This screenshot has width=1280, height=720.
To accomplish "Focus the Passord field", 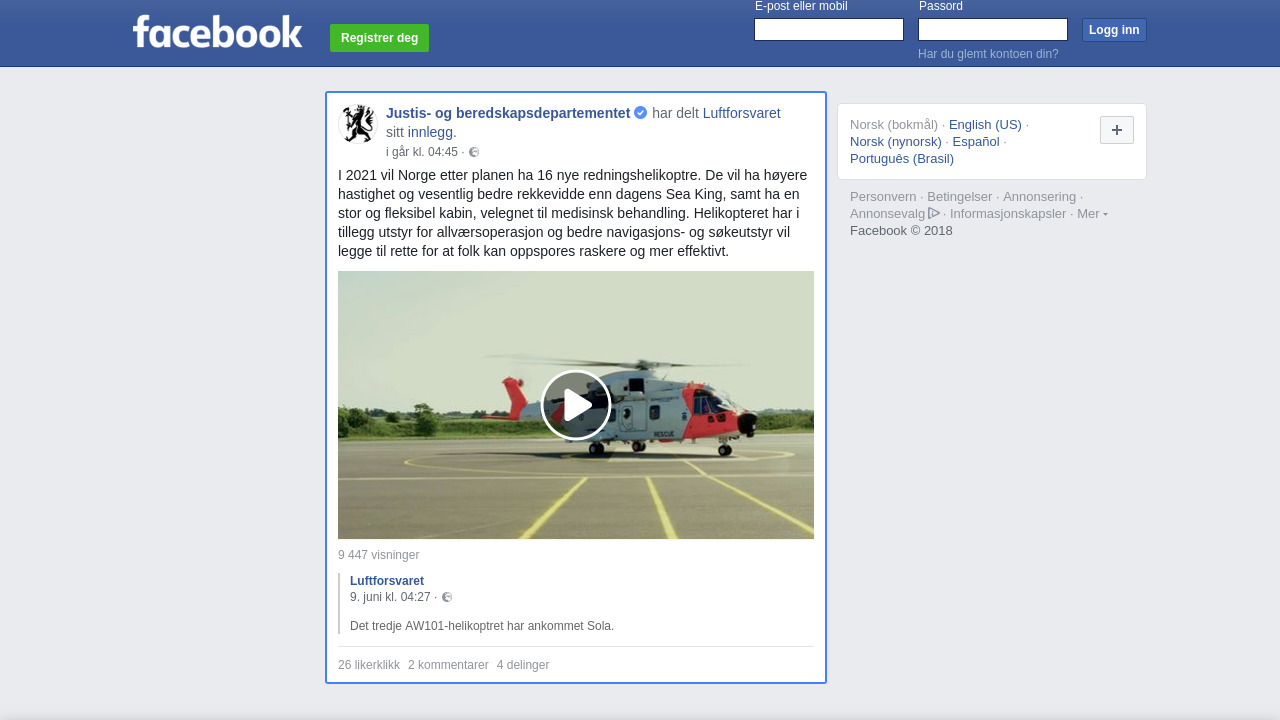I will [x=993, y=30].
